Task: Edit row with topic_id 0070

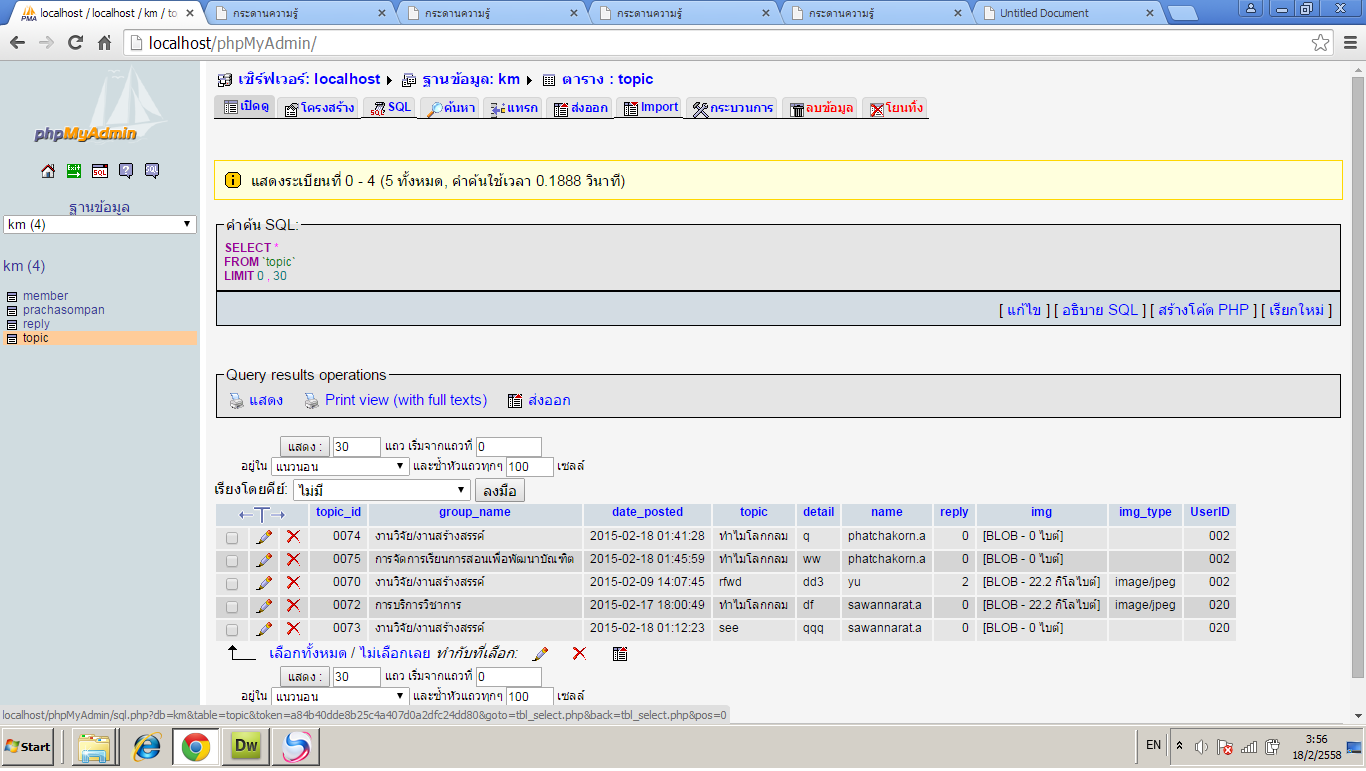Action: (264, 583)
